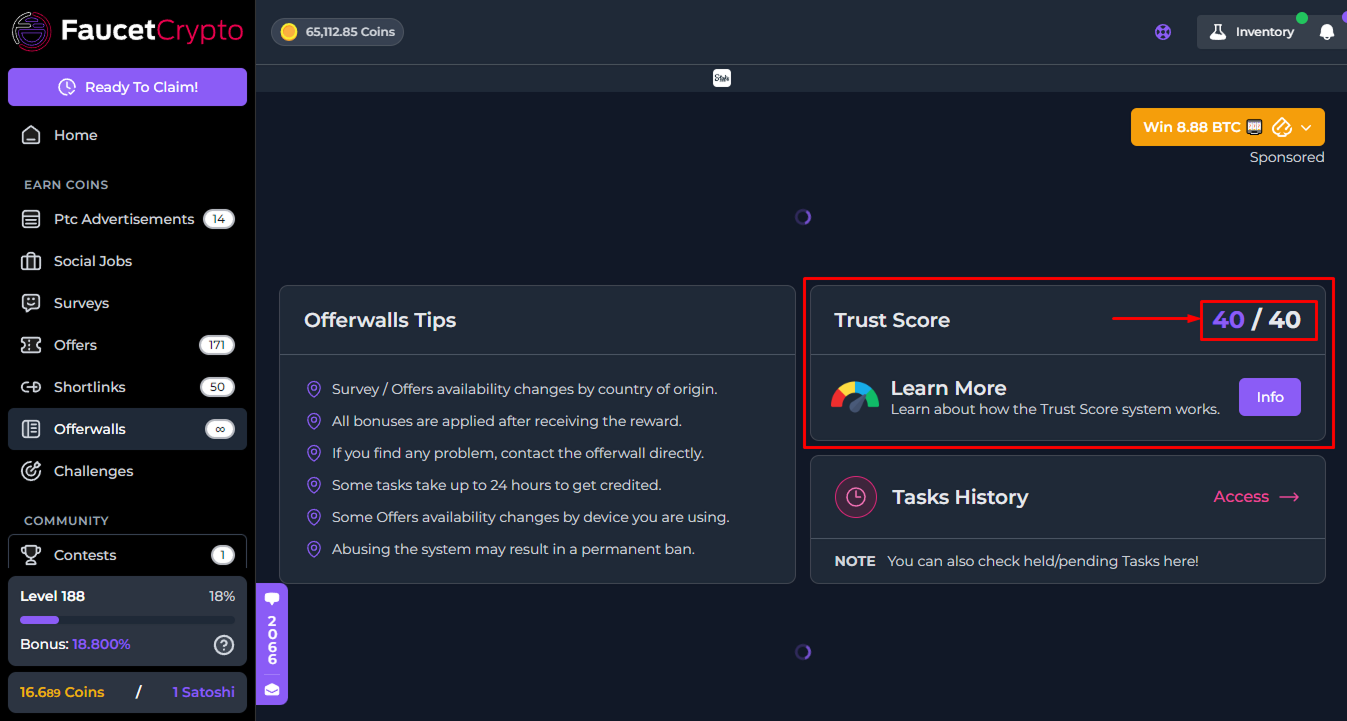Click the Access arrow icon
The width and height of the screenshot is (1347, 721).
(x=1289, y=497)
